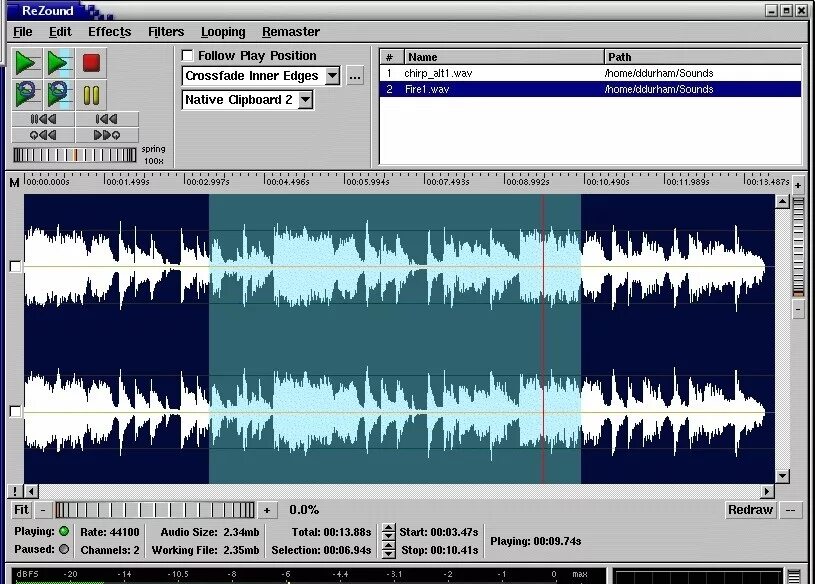The image size is (815, 584).
Task: Click the exclamation button left of scrollbar
Action: click(15, 491)
